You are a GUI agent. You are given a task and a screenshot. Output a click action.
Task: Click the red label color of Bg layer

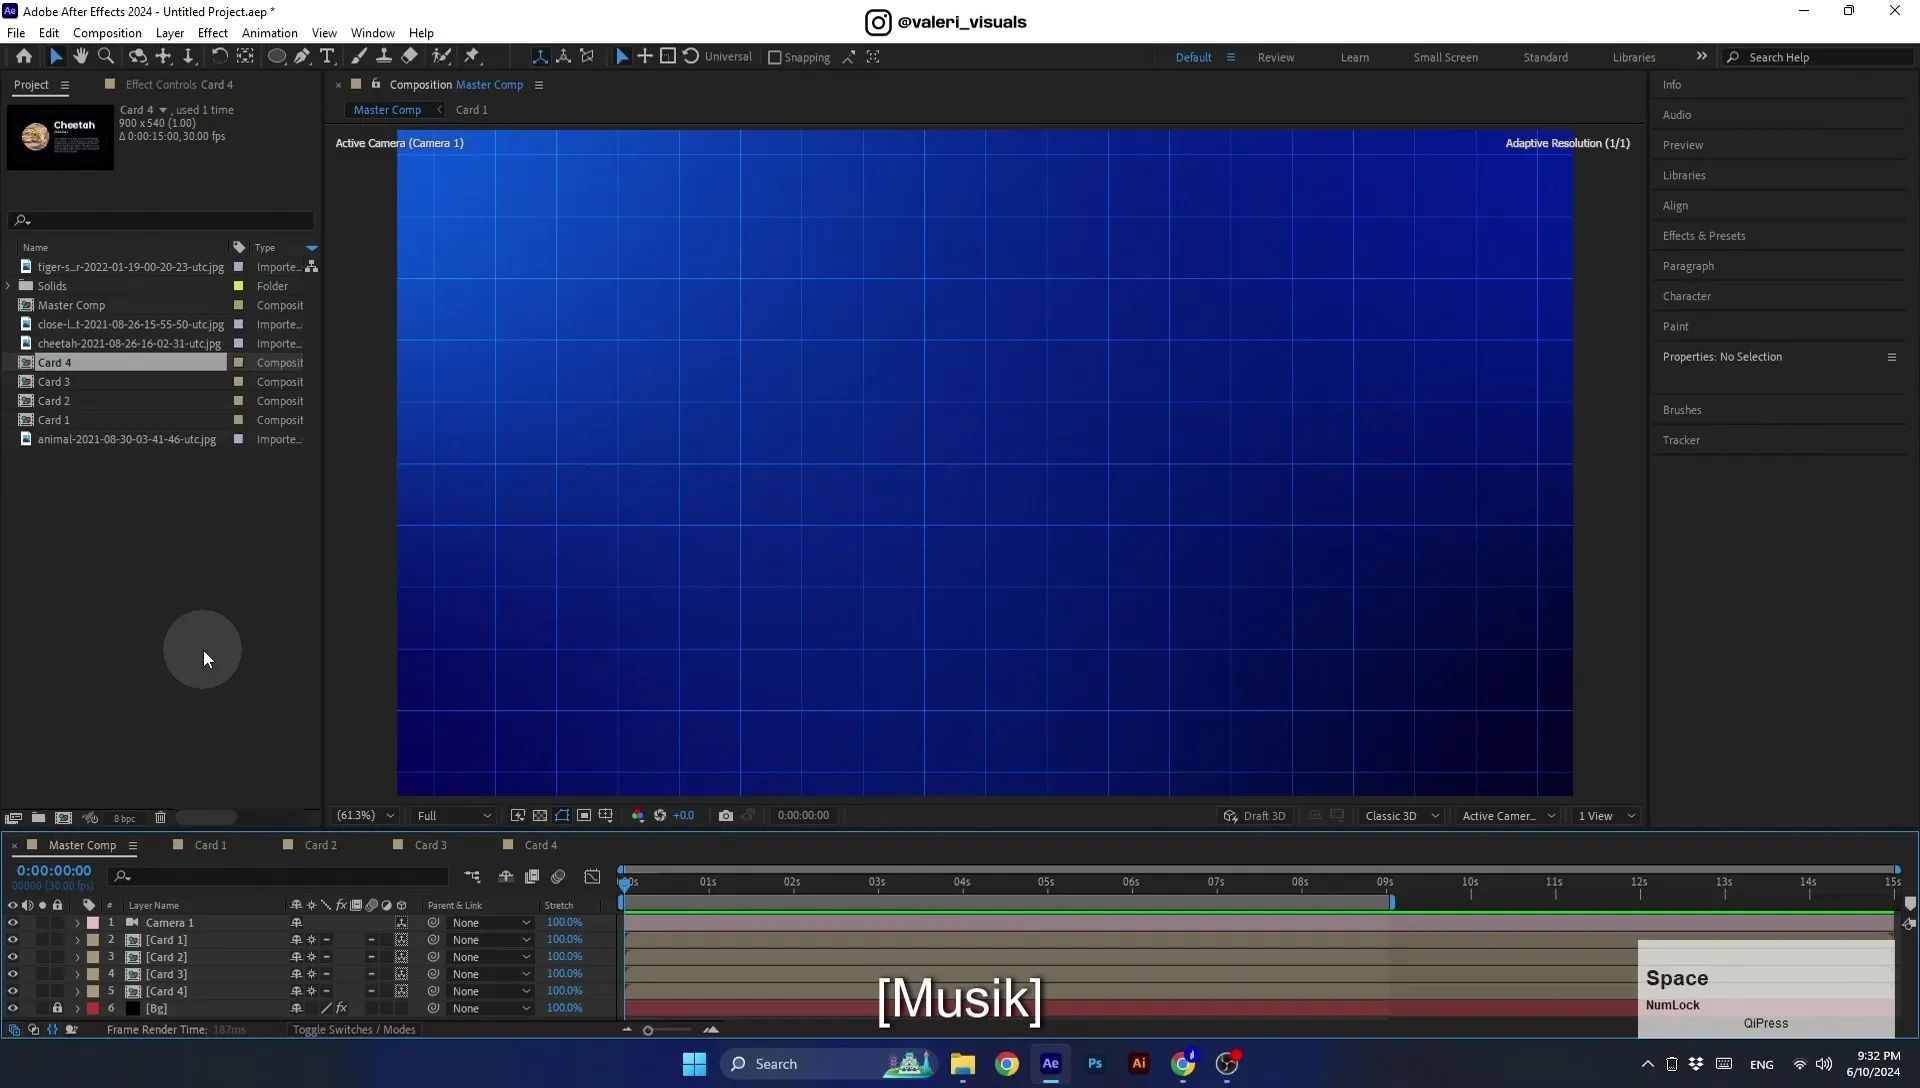click(93, 1008)
